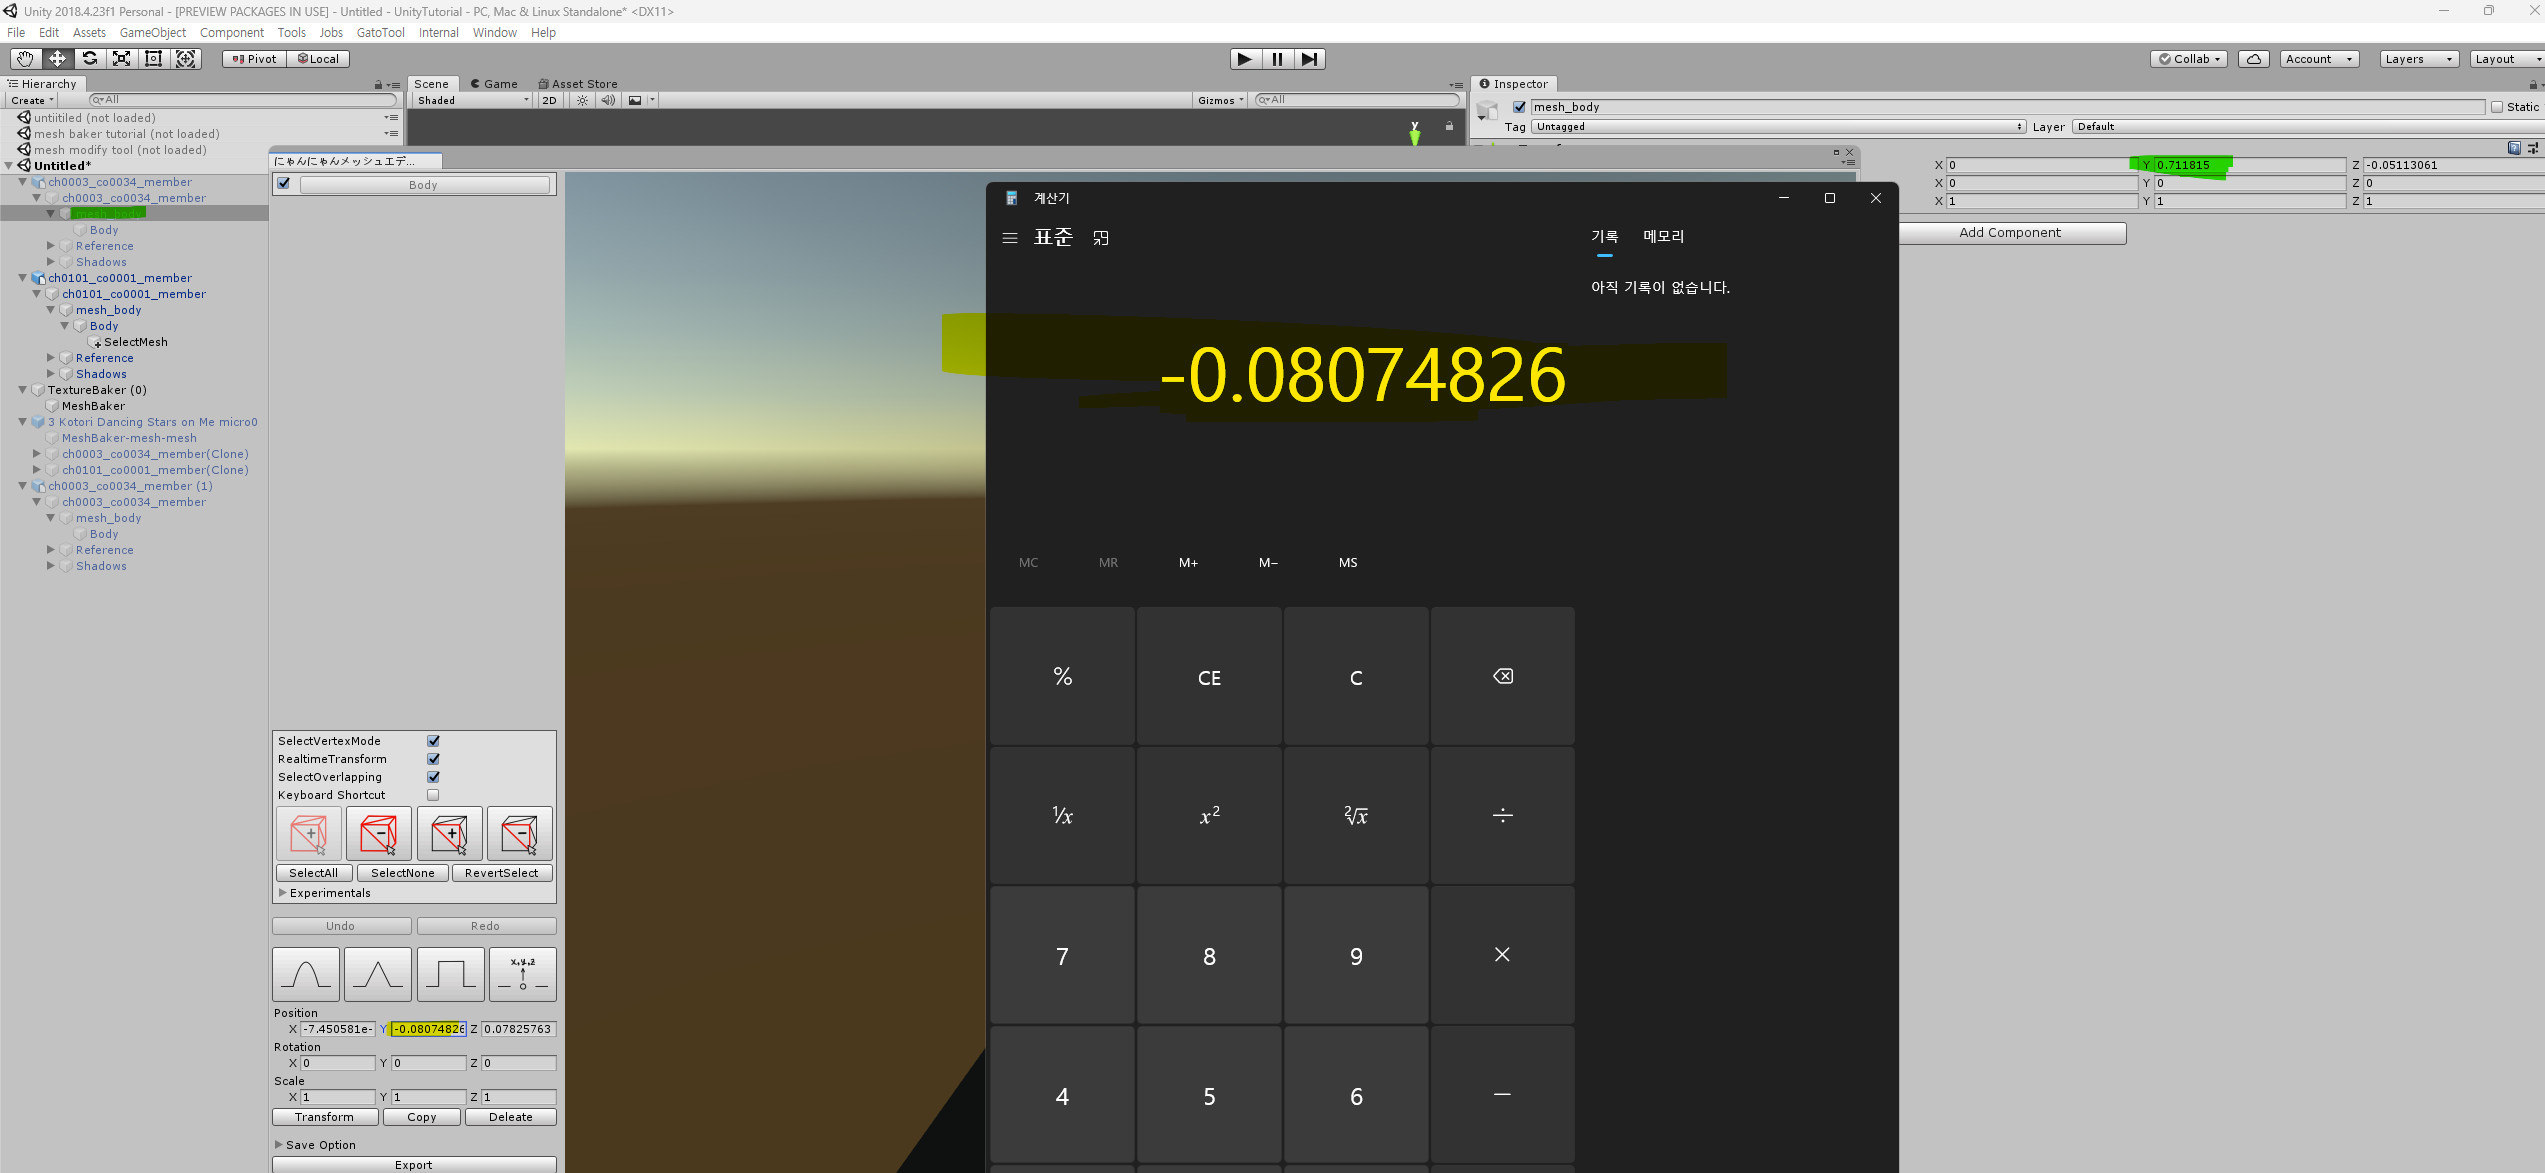Expand the Experimentals foldout
Screen dimensions: 2545x1173
(x=283, y=893)
